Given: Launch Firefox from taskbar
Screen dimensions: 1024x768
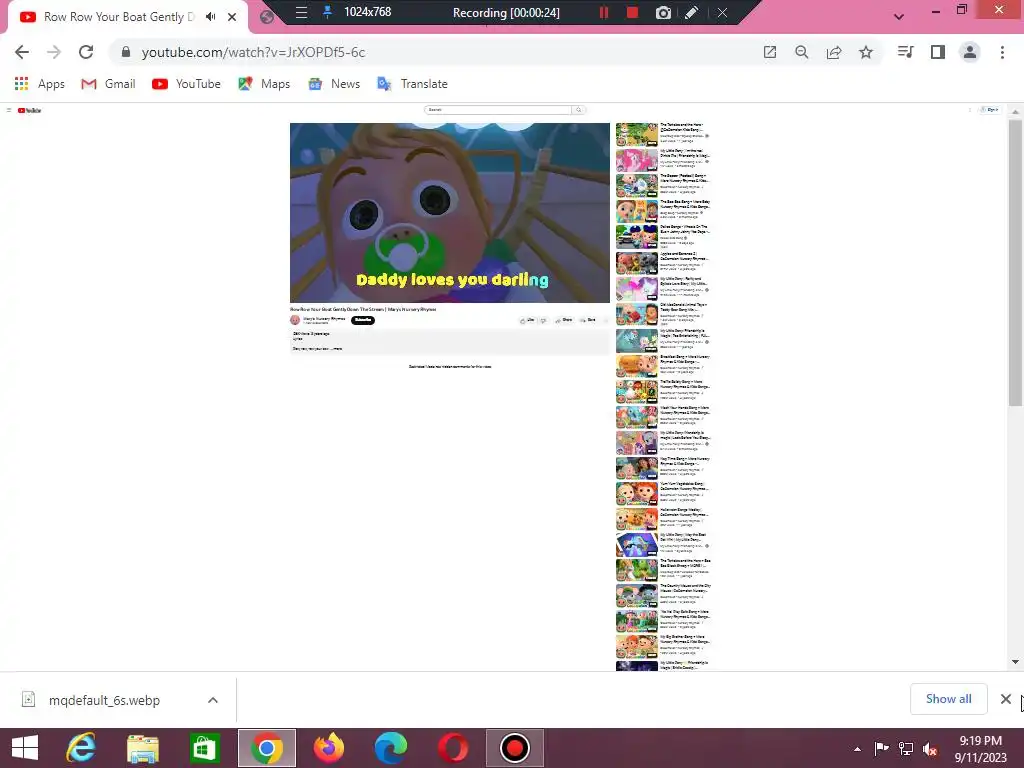Looking at the screenshot, I should click(x=328, y=748).
